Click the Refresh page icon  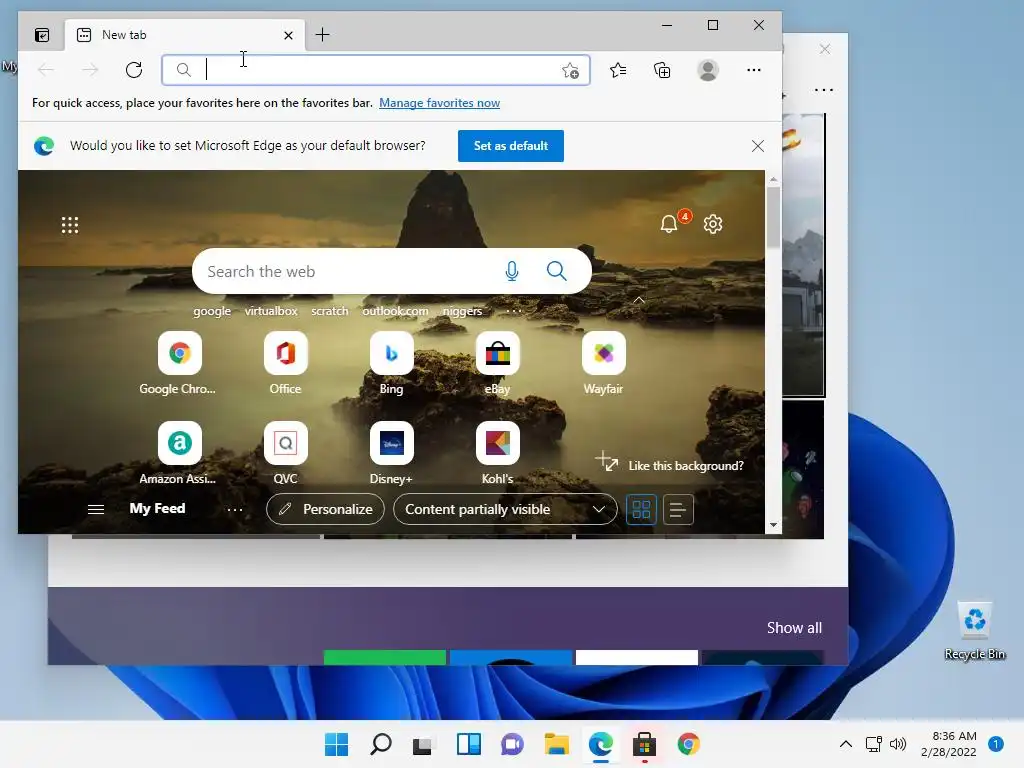pyautogui.click(x=134, y=70)
